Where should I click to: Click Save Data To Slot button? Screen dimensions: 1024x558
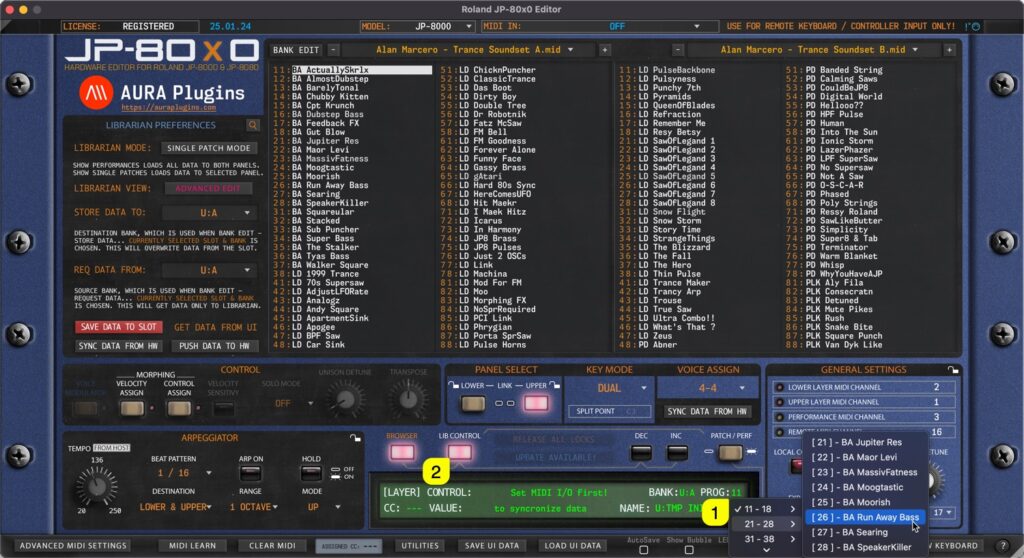[118, 327]
